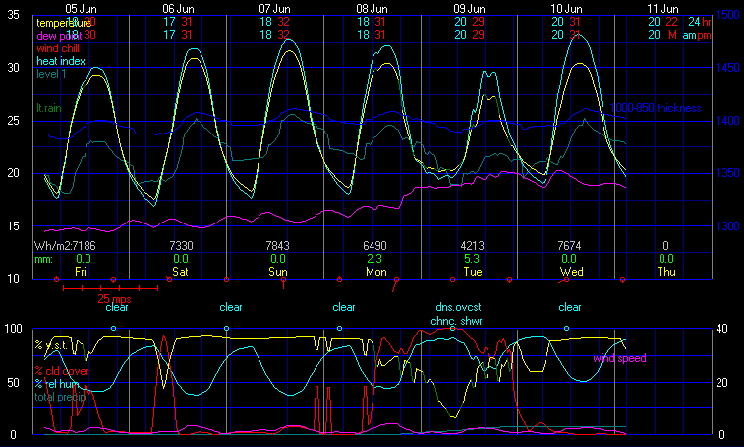The image size is (744, 447).
Task: Select the "06 Jun" date header
Action: [178, 9]
